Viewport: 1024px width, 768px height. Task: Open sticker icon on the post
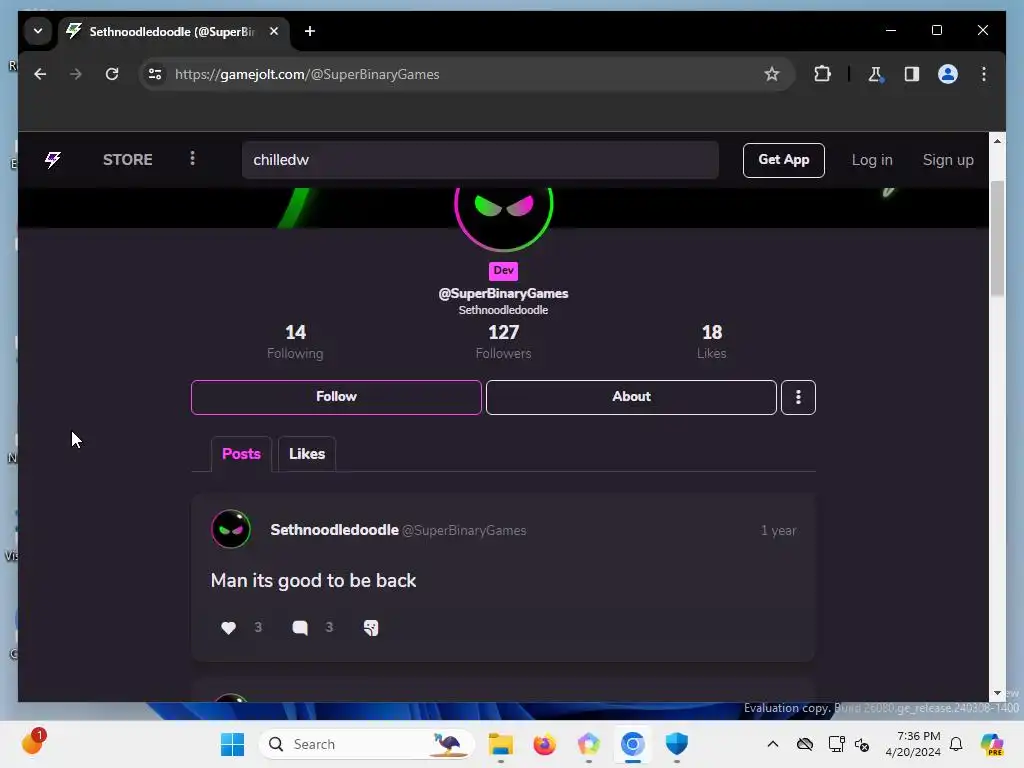click(x=371, y=628)
